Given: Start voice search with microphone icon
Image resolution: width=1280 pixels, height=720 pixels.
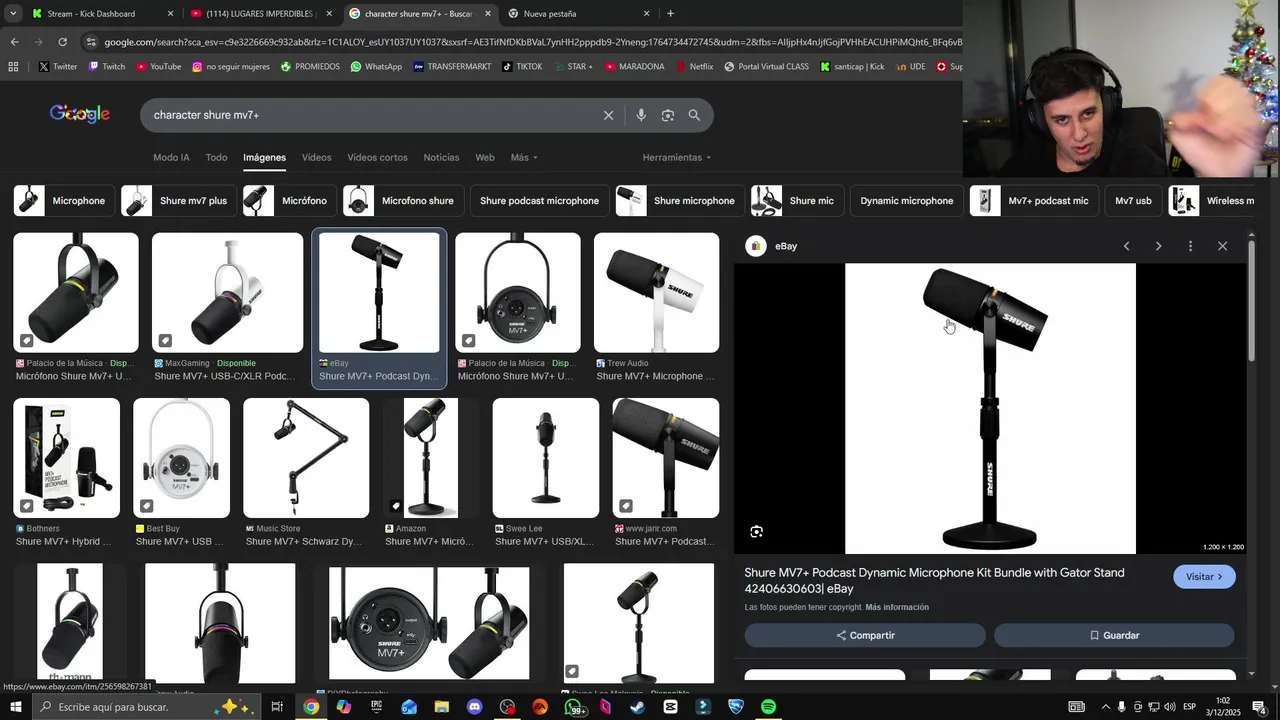Looking at the screenshot, I should (641, 115).
